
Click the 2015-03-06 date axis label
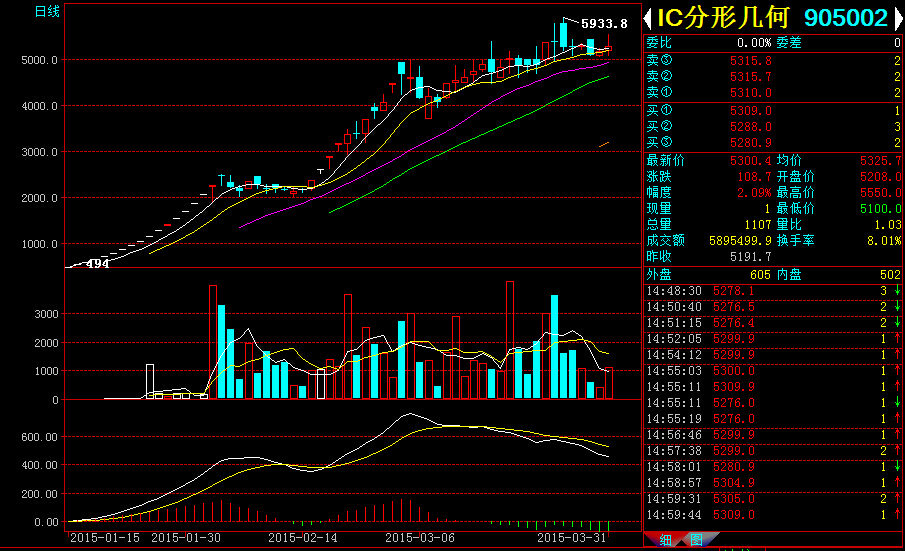click(420, 538)
